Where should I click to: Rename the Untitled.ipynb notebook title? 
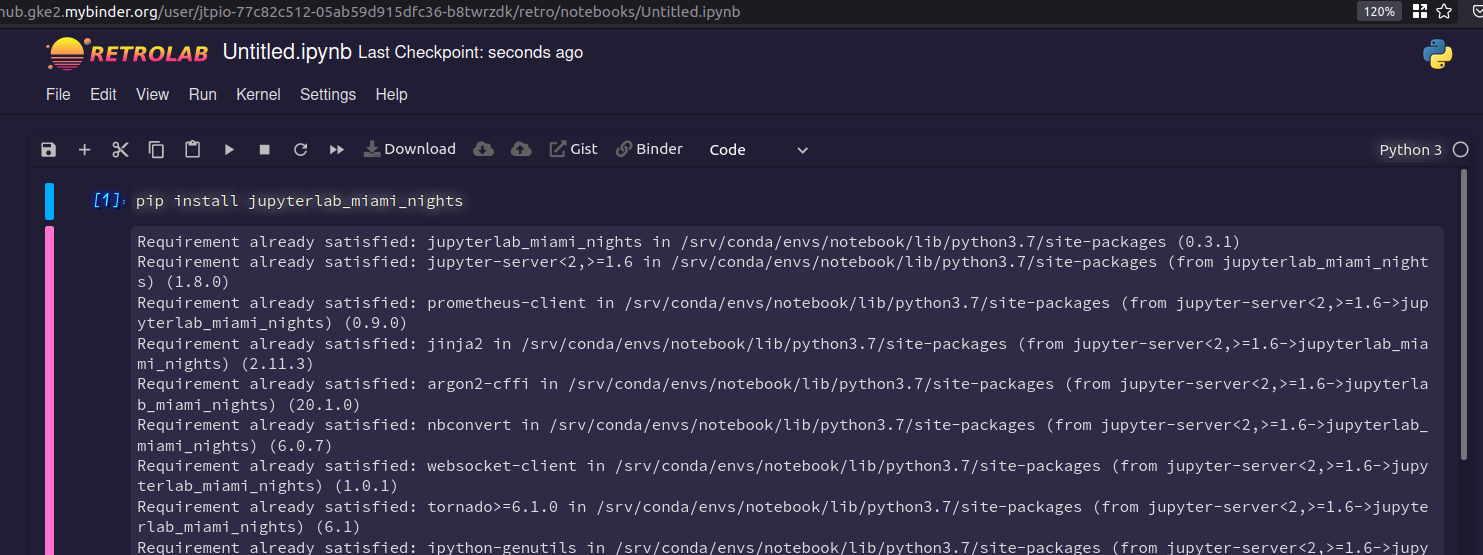point(287,52)
